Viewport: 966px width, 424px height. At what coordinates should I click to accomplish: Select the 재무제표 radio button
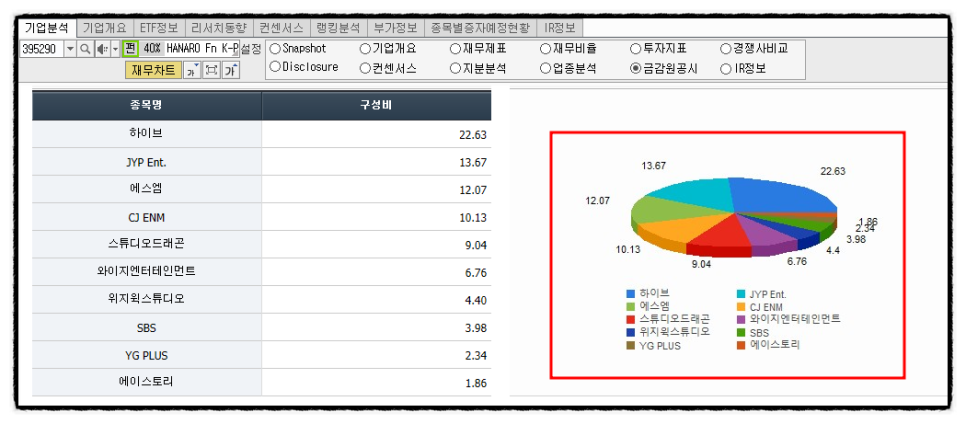pyautogui.click(x=455, y=48)
